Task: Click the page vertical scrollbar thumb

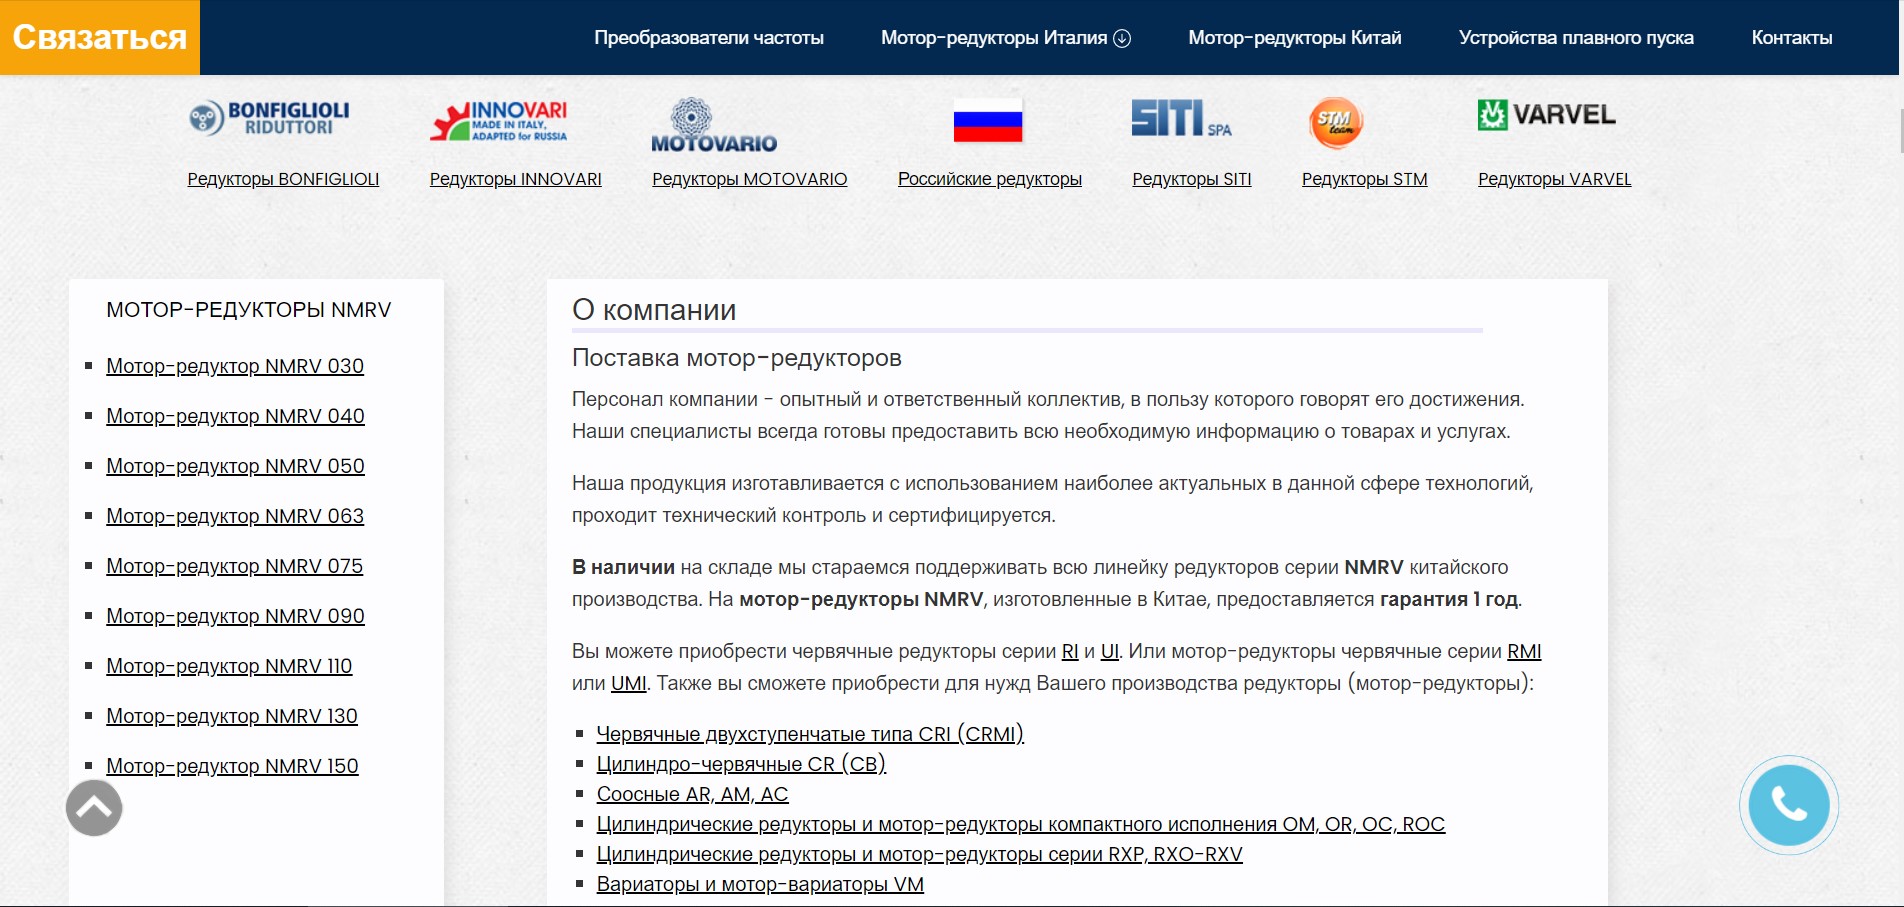Action: coord(1900,130)
